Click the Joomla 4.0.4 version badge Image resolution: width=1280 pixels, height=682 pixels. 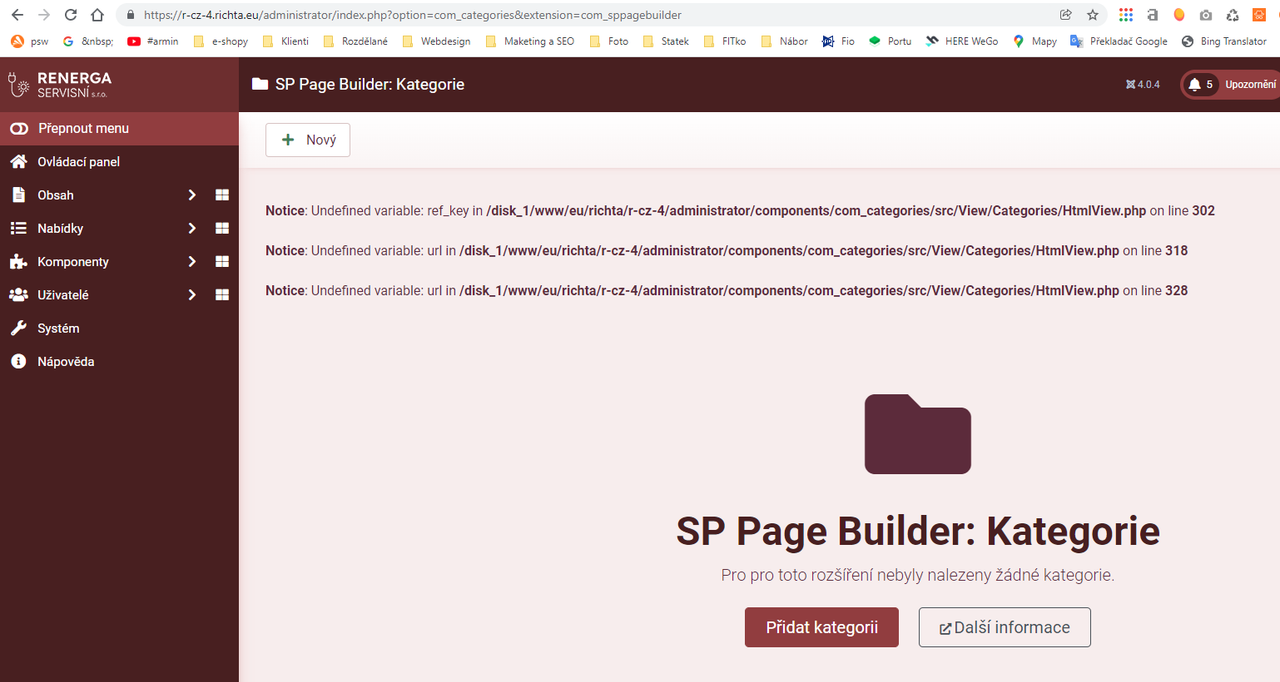(x=1142, y=85)
